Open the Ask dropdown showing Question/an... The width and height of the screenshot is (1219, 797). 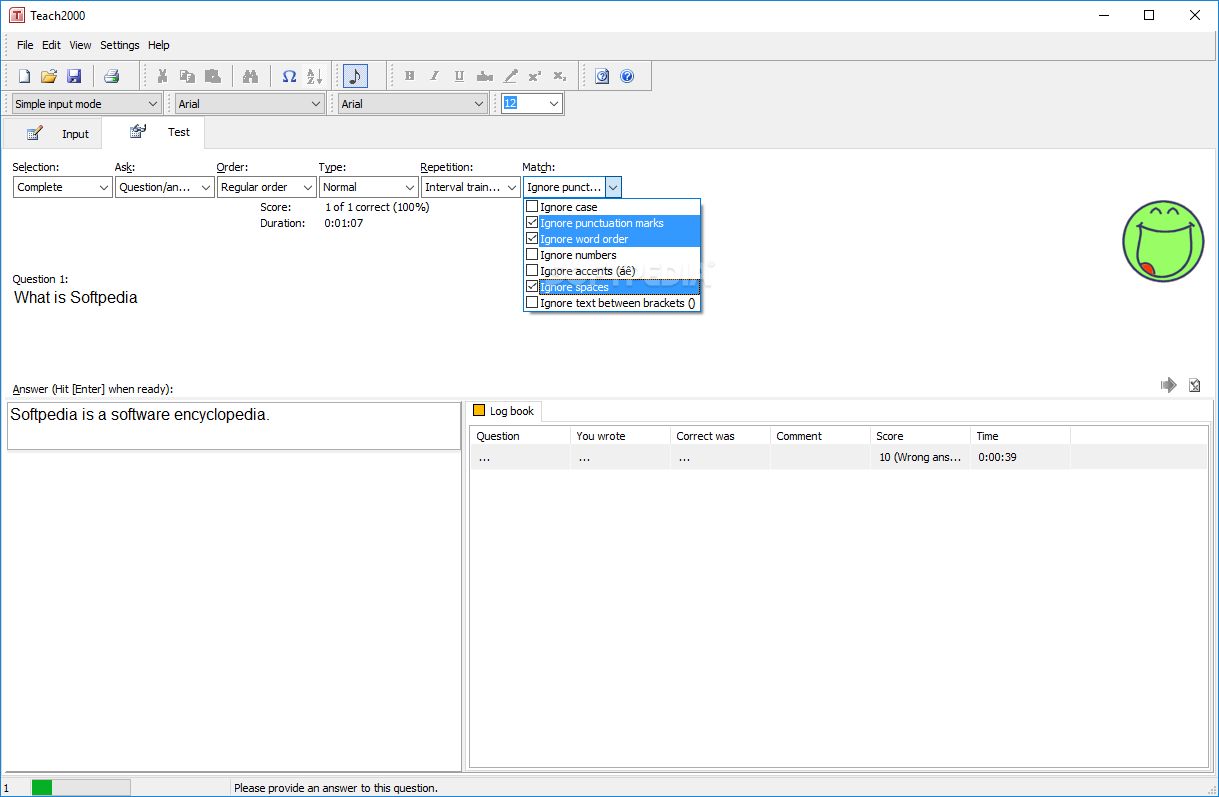165,187
